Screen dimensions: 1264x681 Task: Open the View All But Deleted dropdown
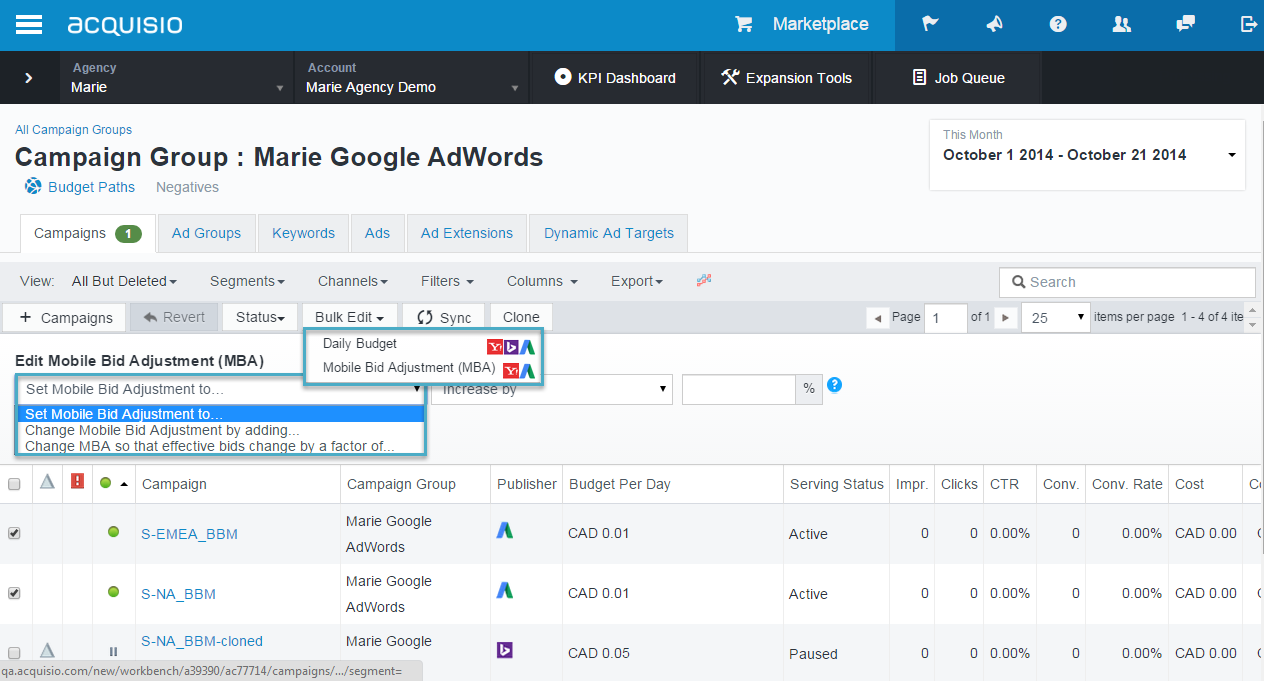[x=124, y=281]
